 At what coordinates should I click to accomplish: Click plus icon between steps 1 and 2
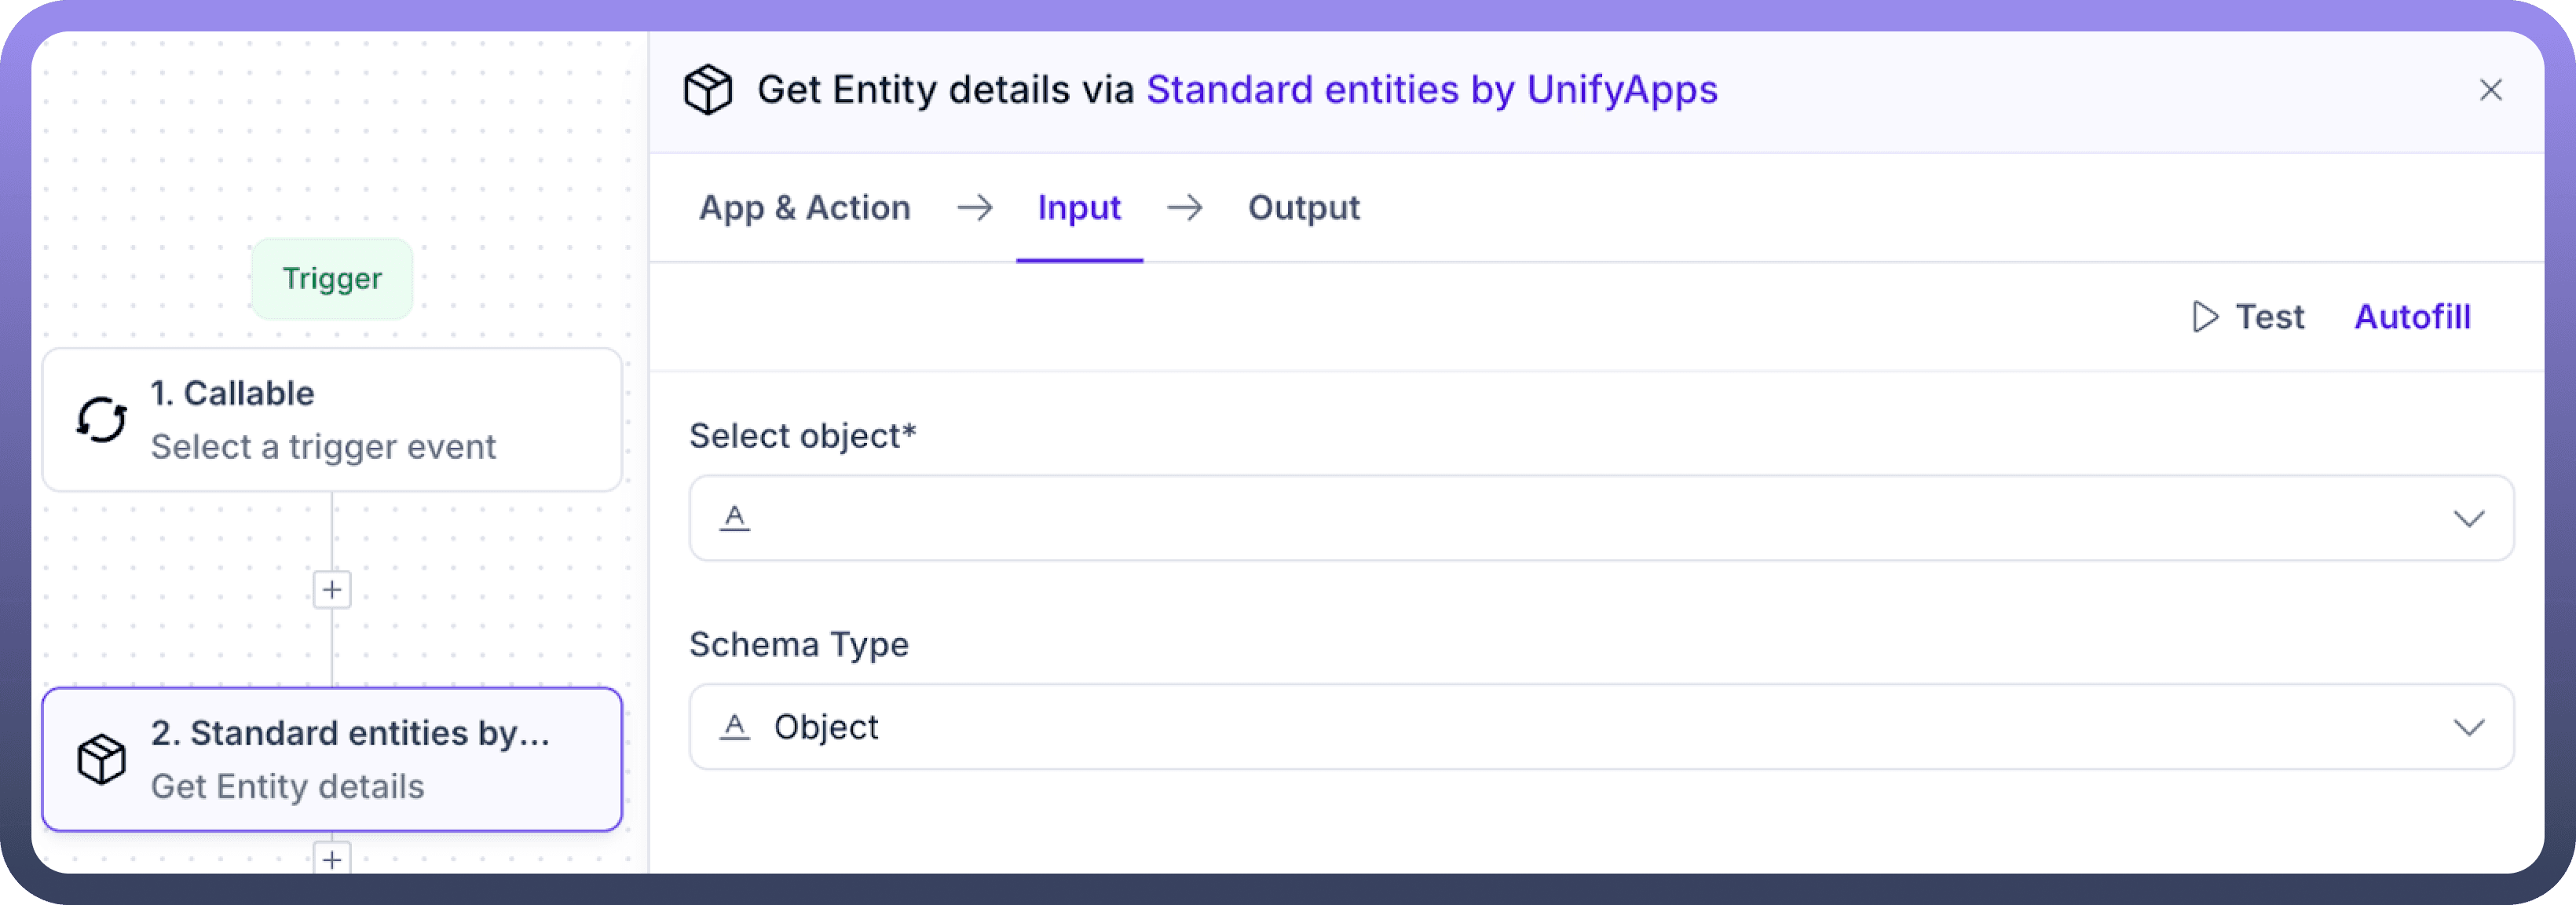click(x=332, y=590)
